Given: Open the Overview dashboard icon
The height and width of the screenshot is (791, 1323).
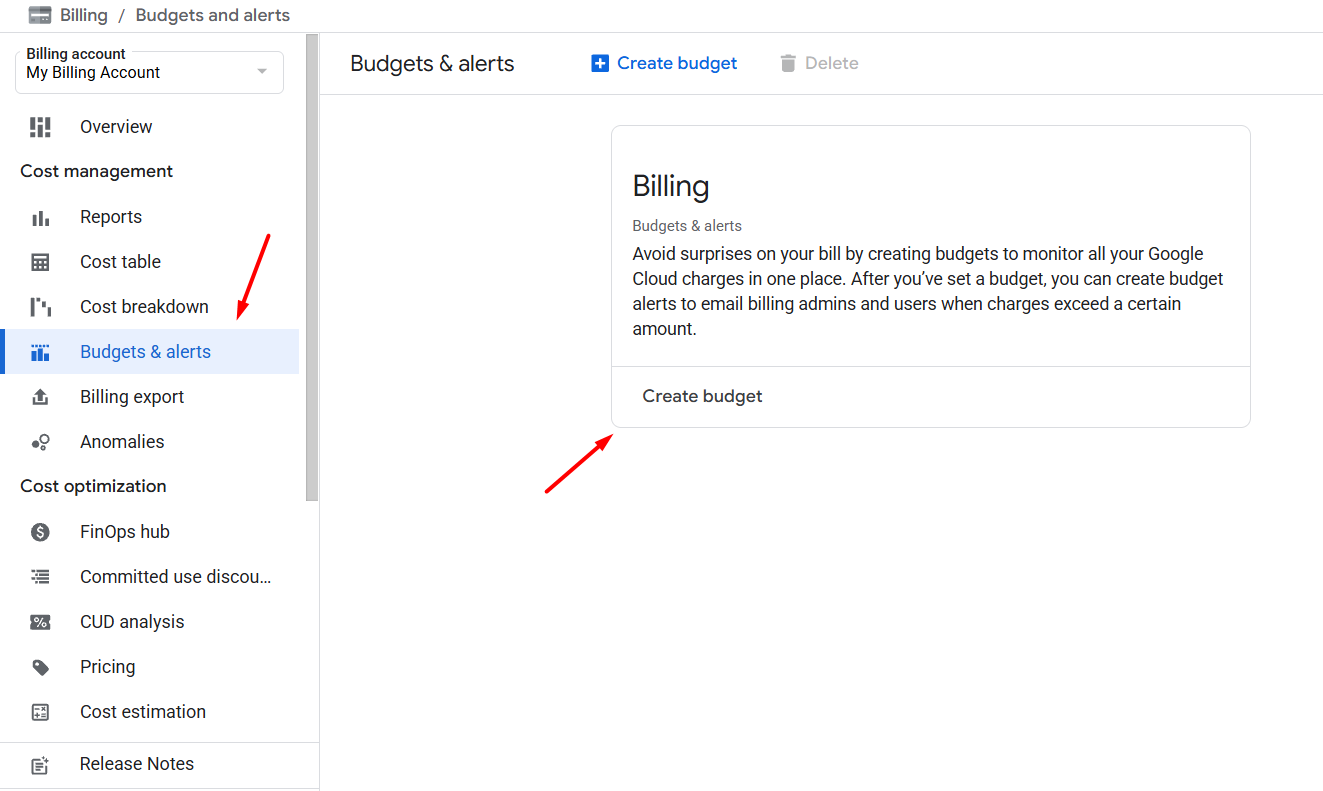Looking at the screenshot, I should [39, 126].
